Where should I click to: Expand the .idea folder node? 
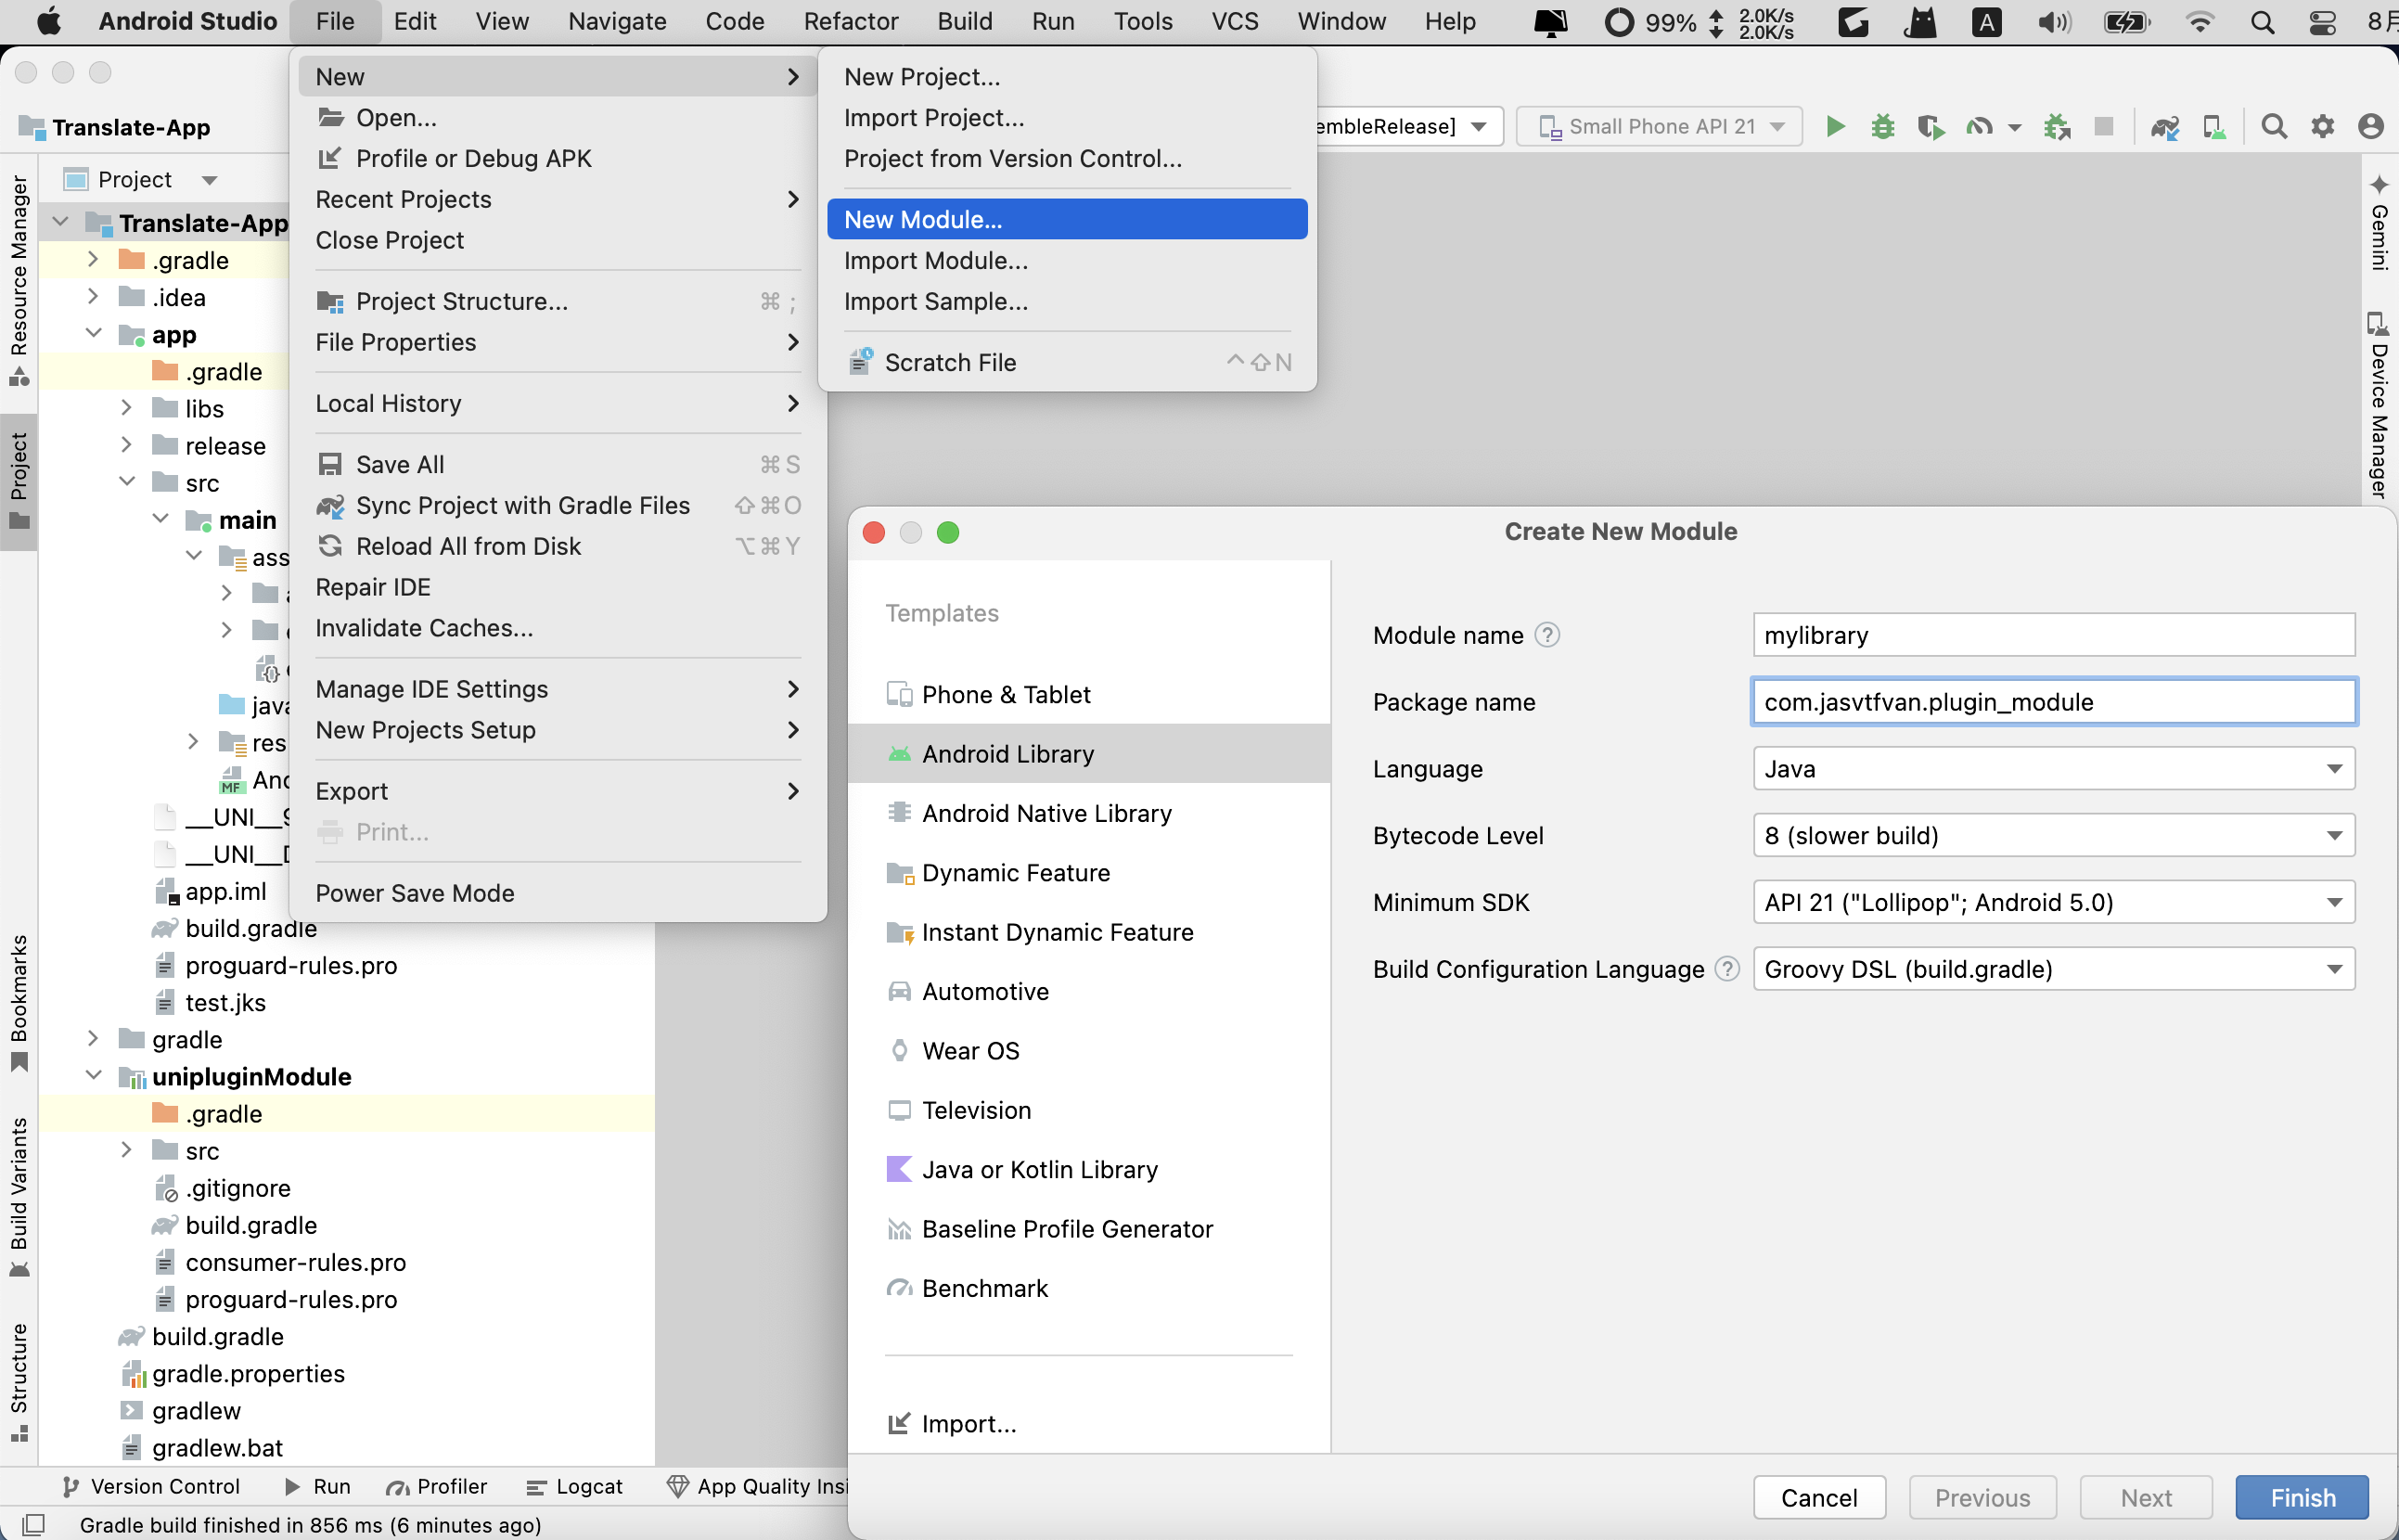point(93,297)
